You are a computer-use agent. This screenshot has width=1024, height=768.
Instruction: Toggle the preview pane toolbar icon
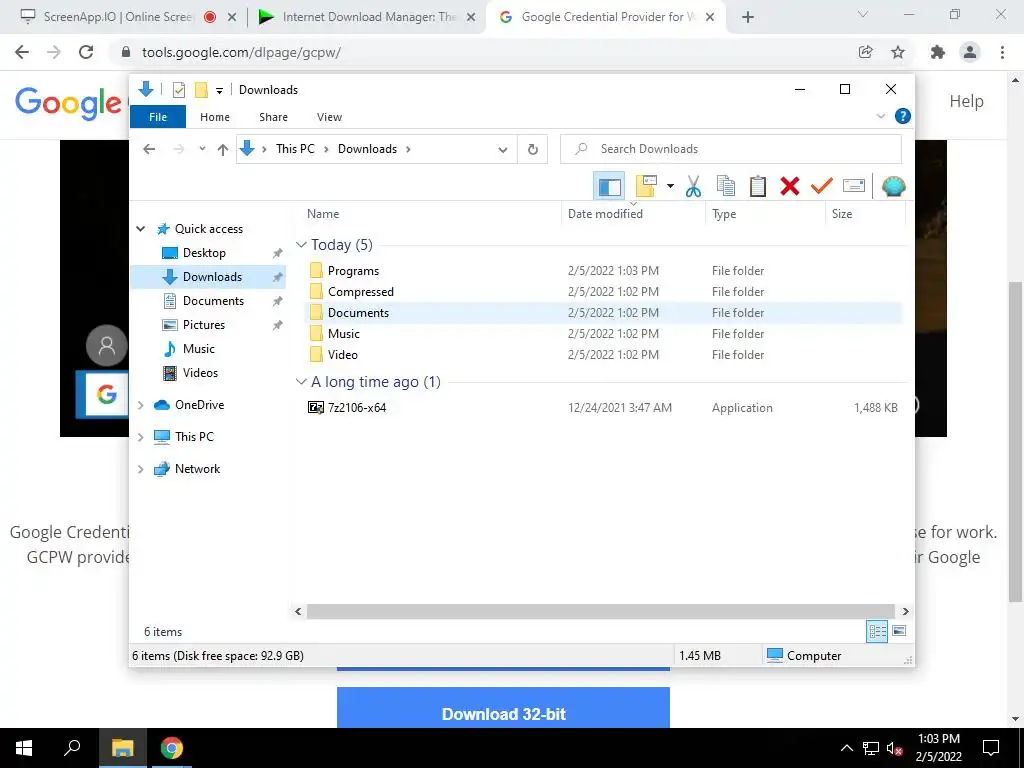coord(609,187)
